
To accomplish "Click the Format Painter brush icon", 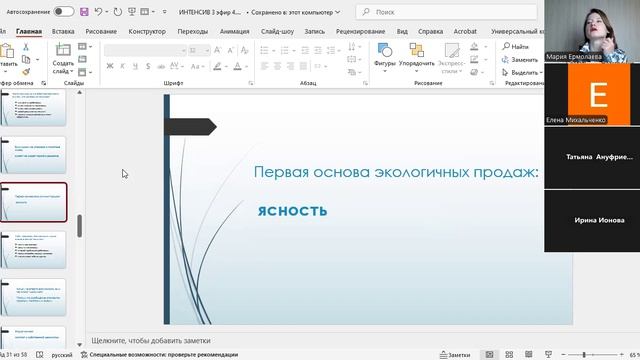I will coord(26,72).
